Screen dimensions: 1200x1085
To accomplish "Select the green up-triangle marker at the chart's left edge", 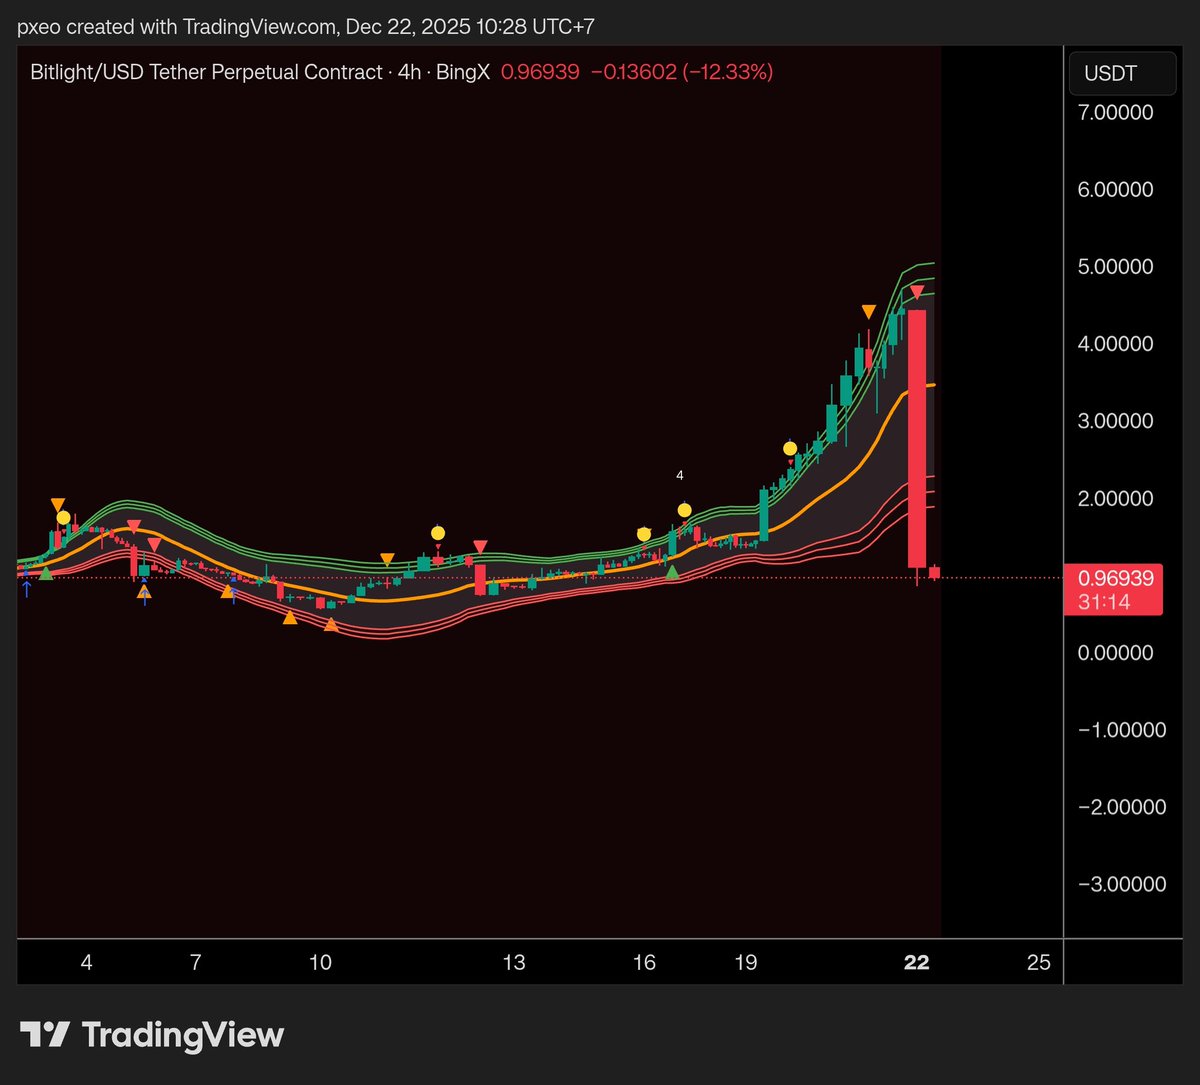I will pyautogui.click(x=45, y=572).
